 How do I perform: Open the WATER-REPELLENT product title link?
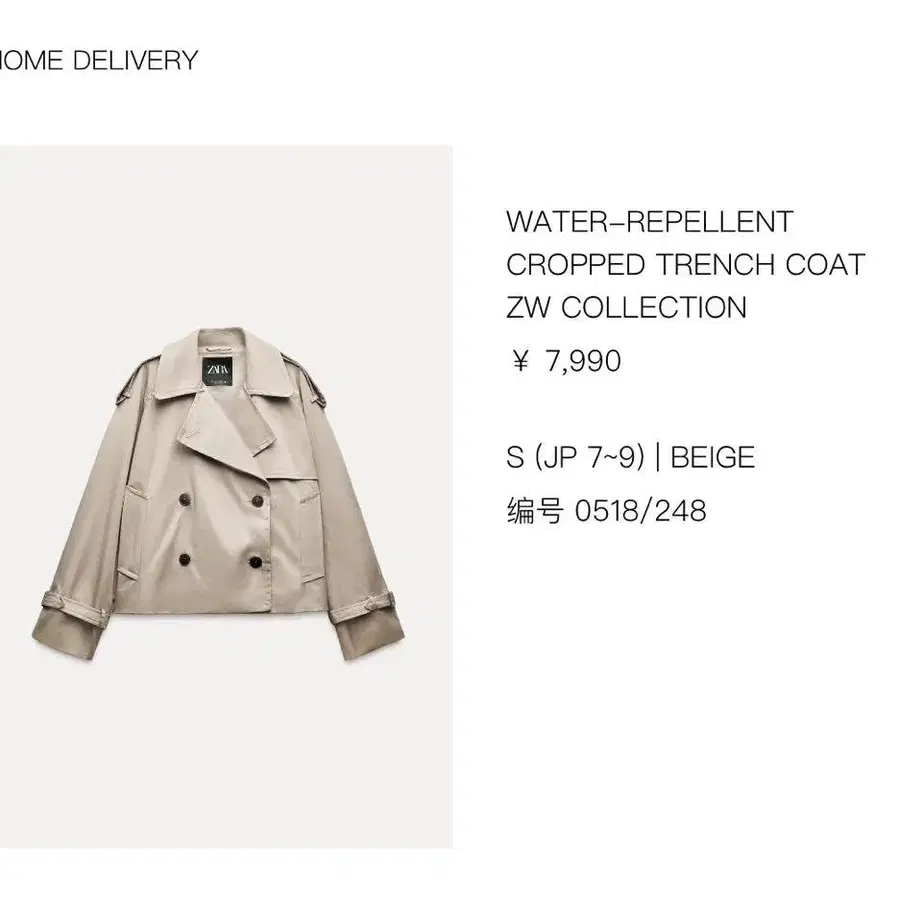(x=649, y=222)
